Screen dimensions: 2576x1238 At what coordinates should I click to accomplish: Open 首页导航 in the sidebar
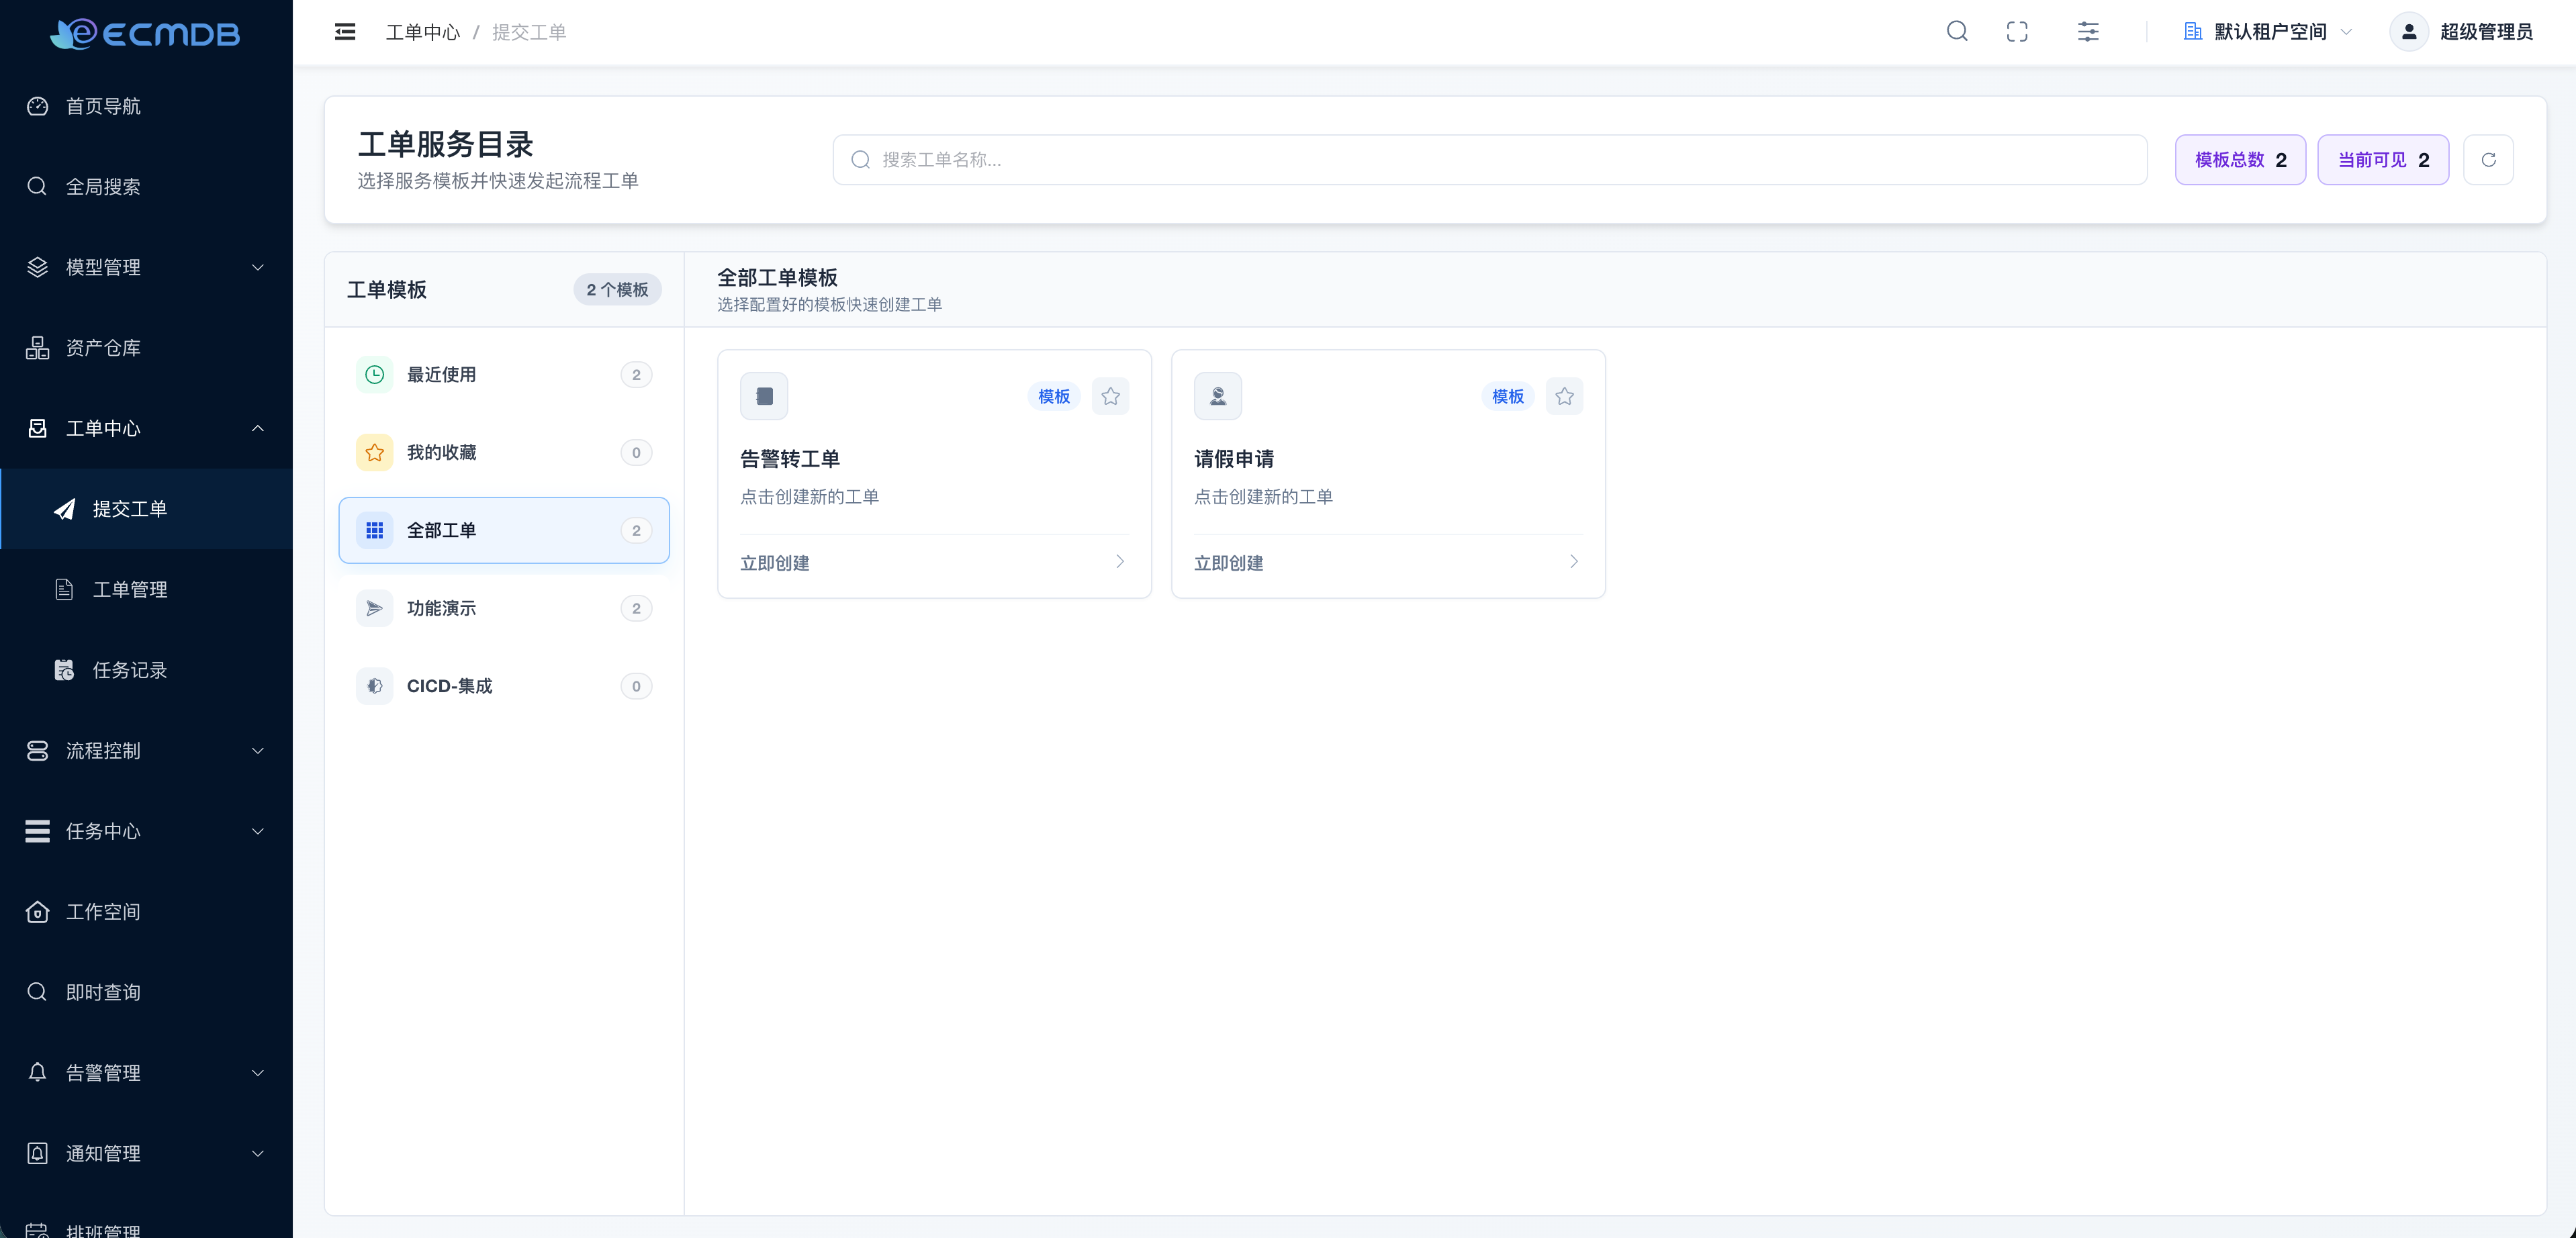[146, 106]
